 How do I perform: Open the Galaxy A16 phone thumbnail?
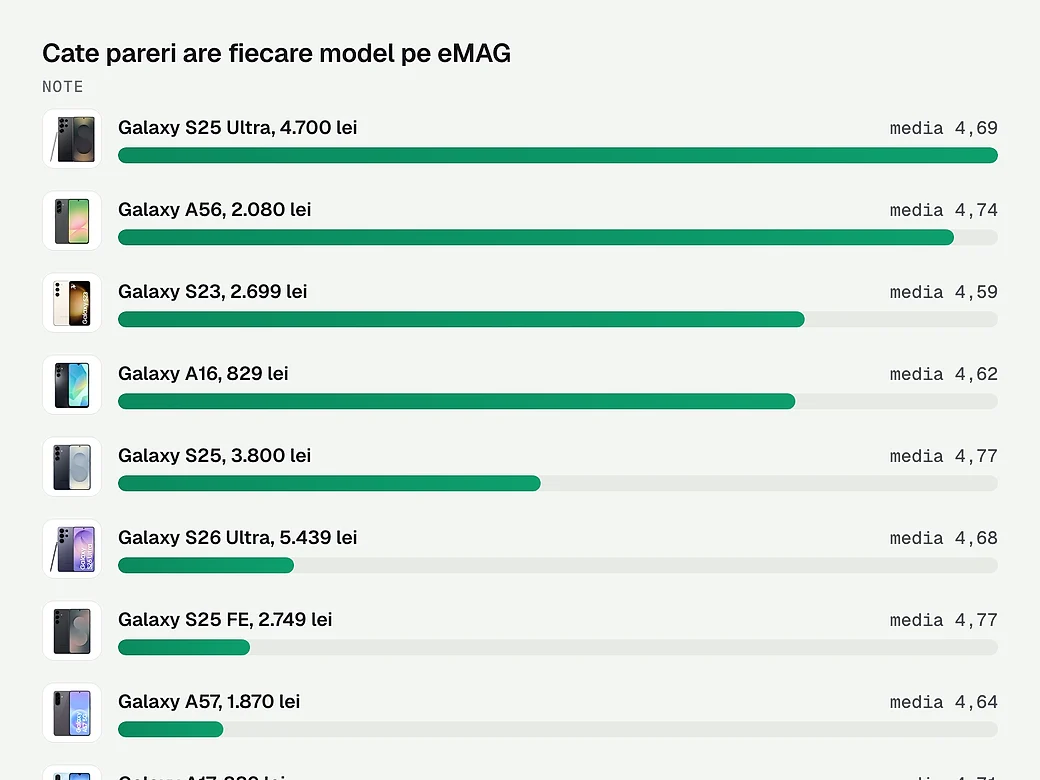click(x=72, y=385)
